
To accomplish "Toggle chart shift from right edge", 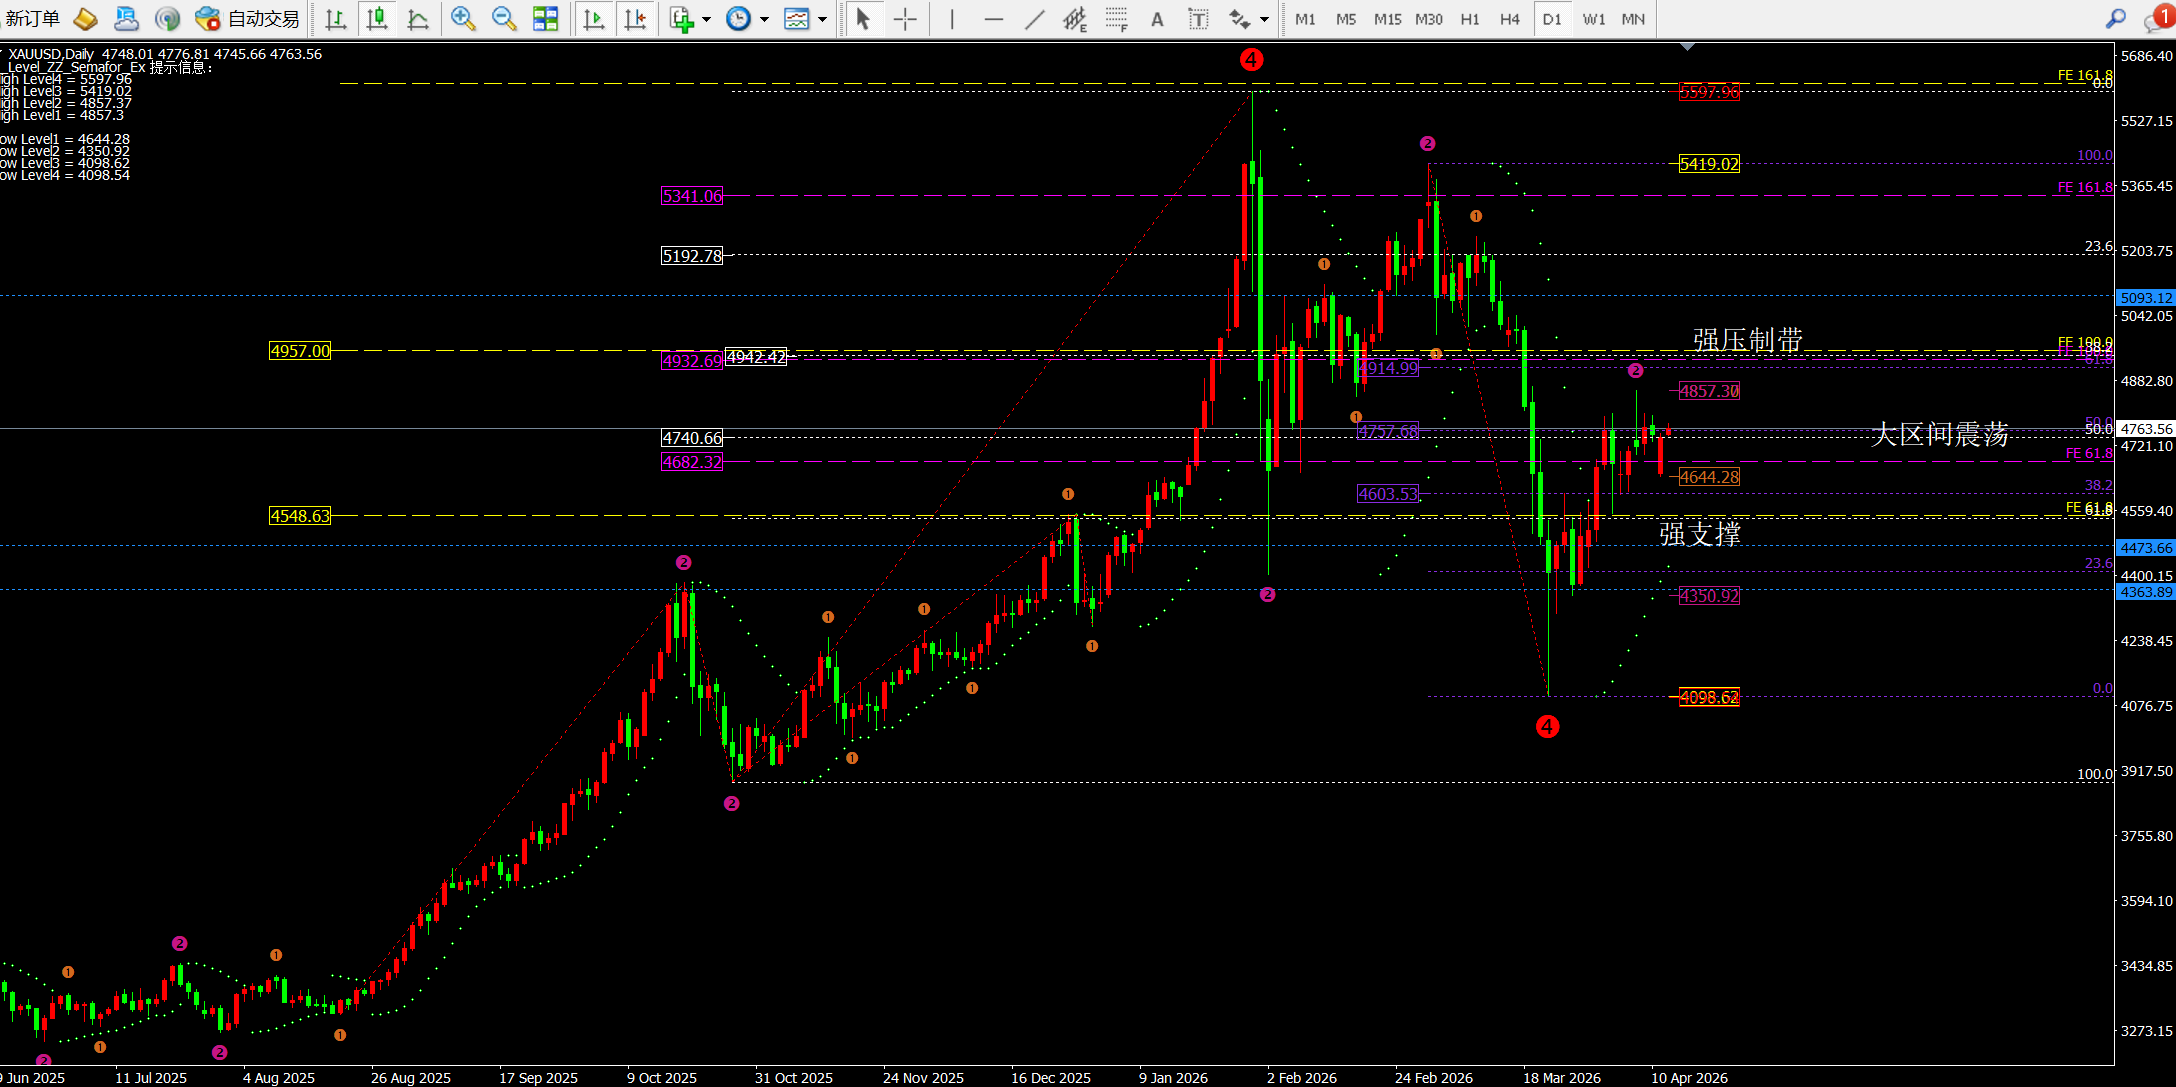I will pos(635,19).
